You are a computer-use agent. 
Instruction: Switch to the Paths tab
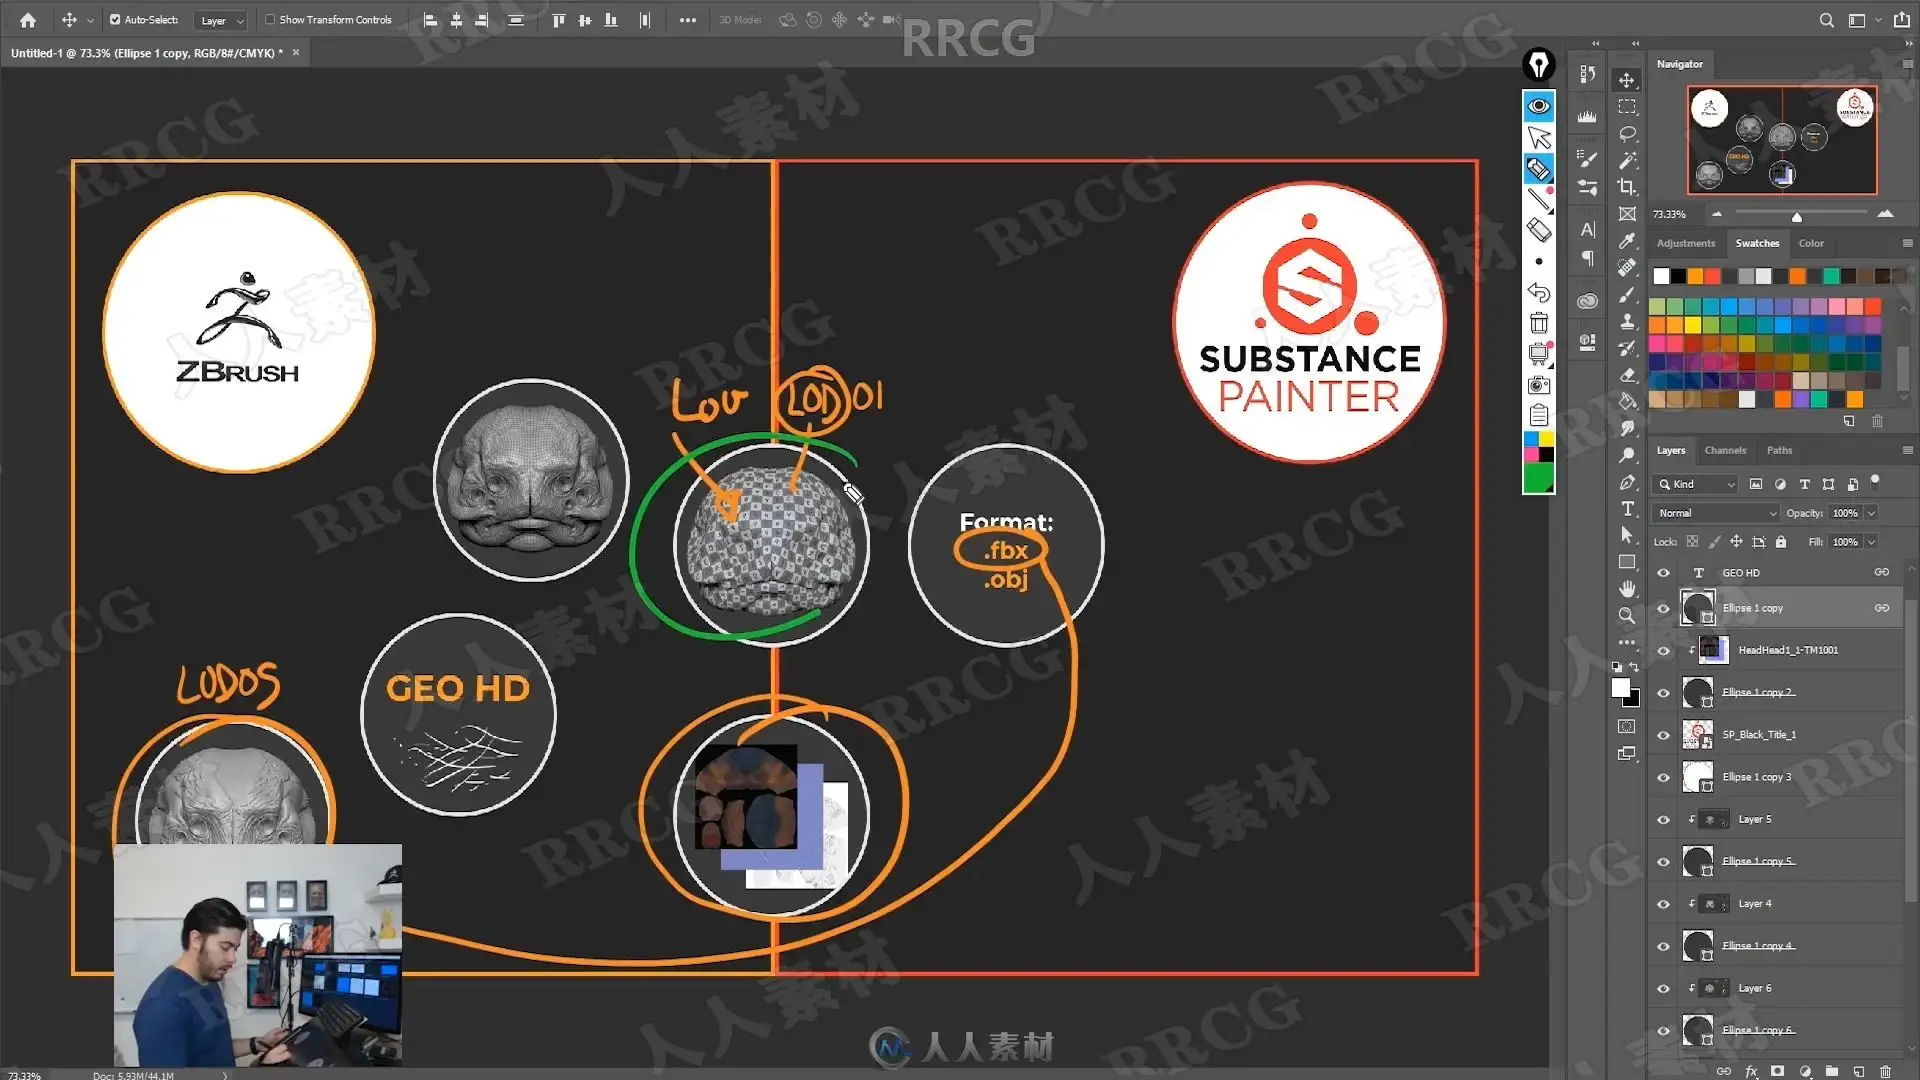point(1779,450)
